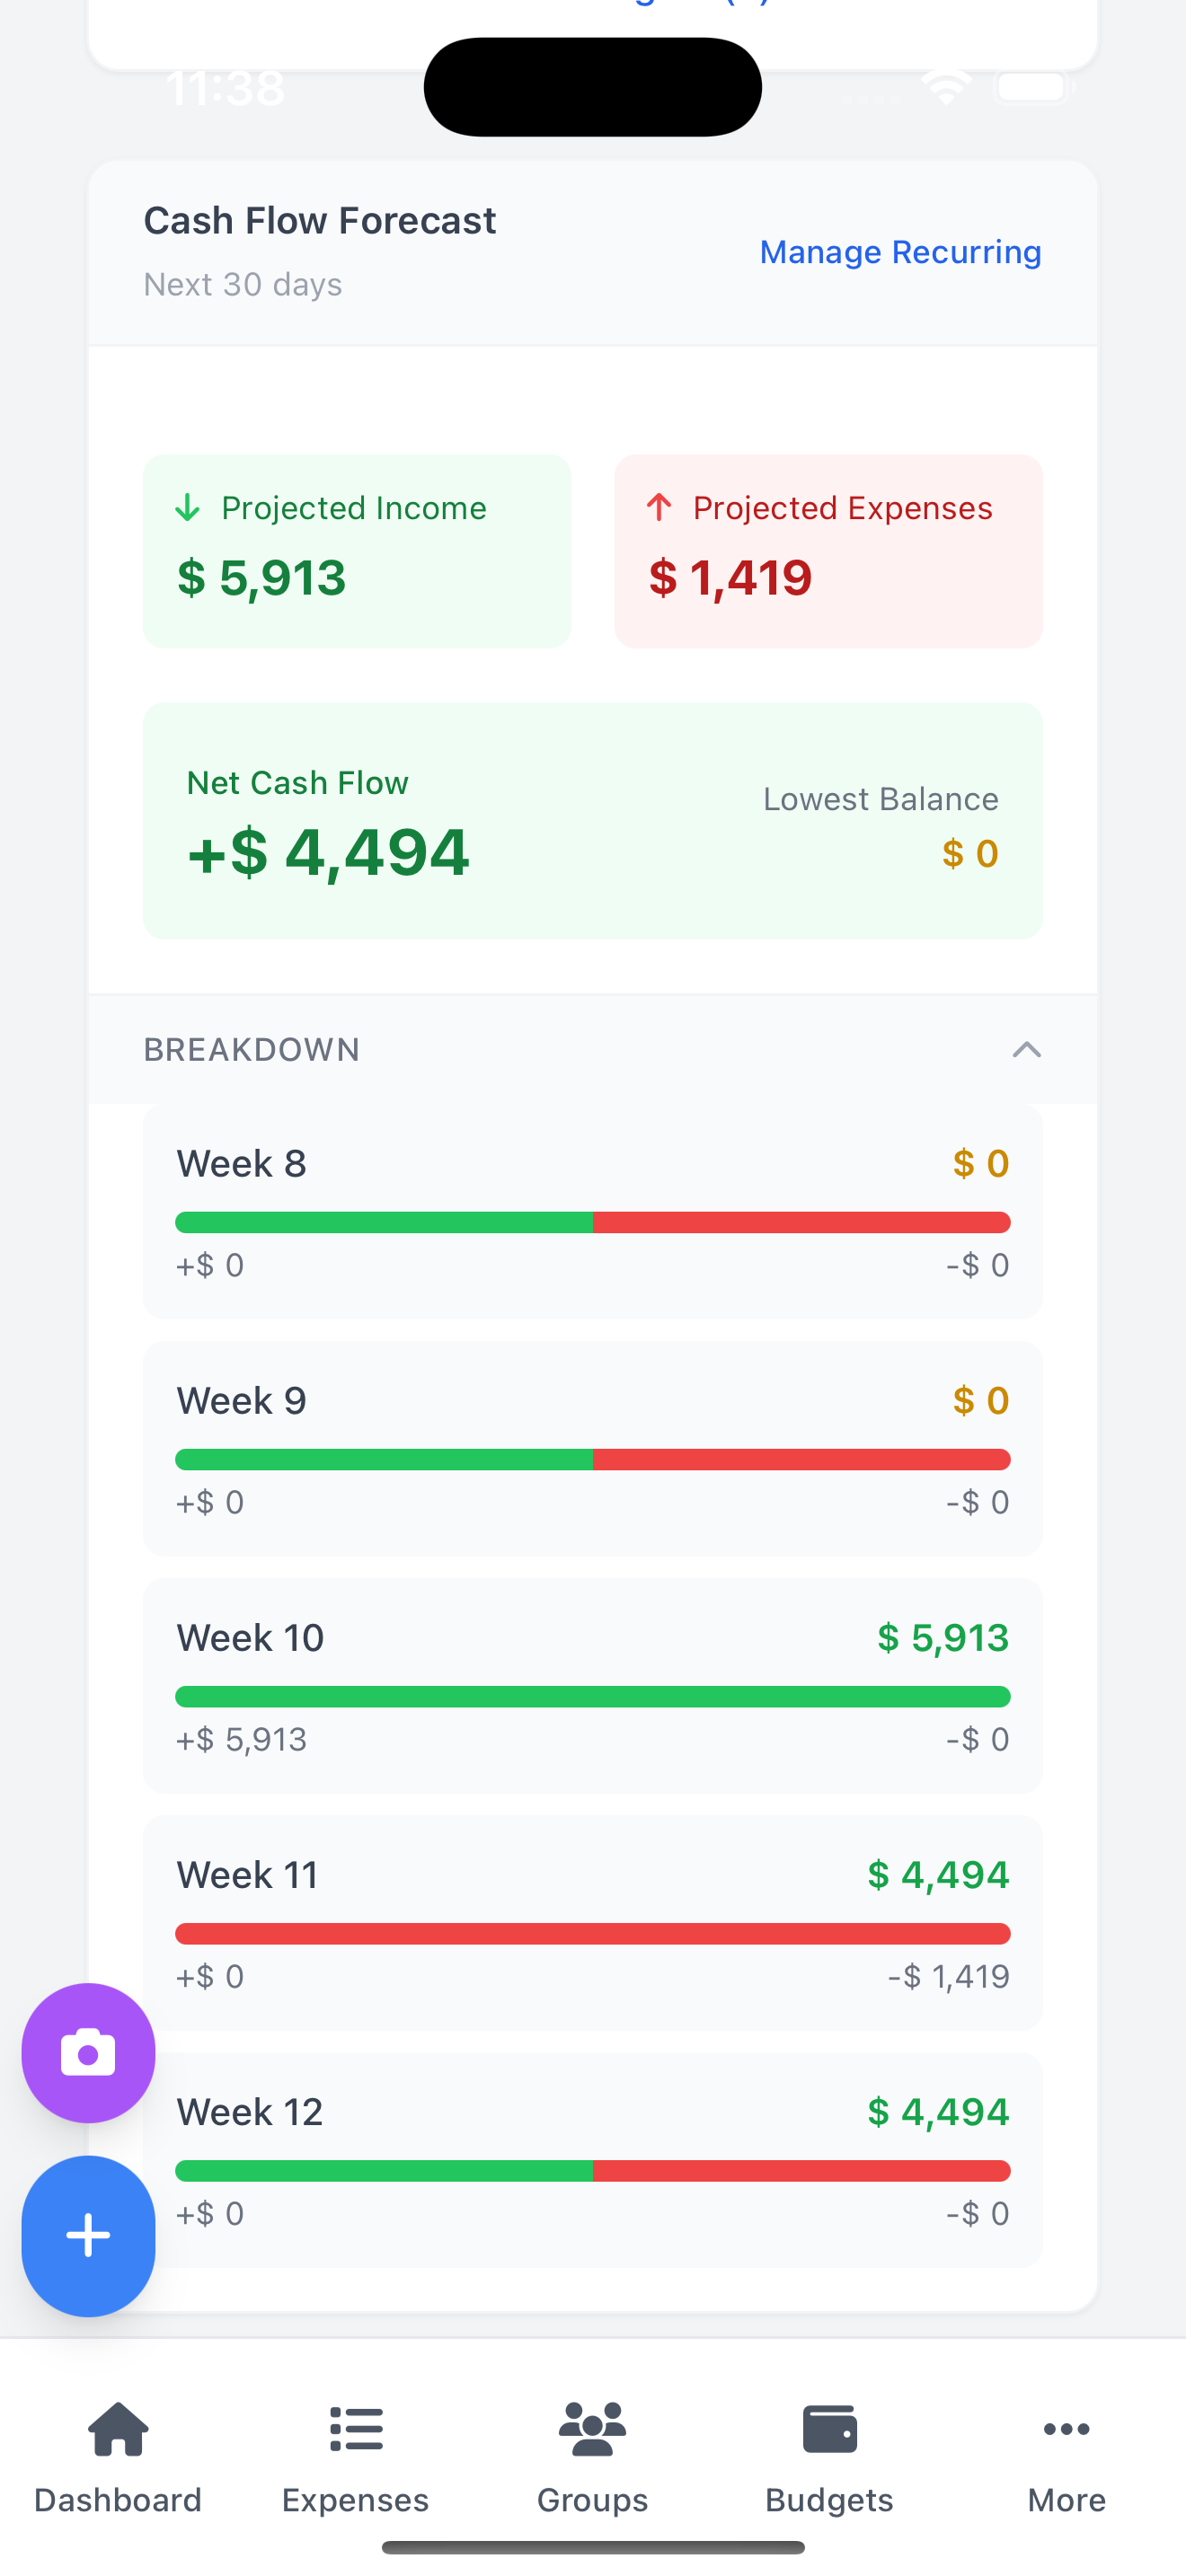Open Manage Recurring link
The image size is (1186, 2576).
pyautogui.click(x=900, y=252)
